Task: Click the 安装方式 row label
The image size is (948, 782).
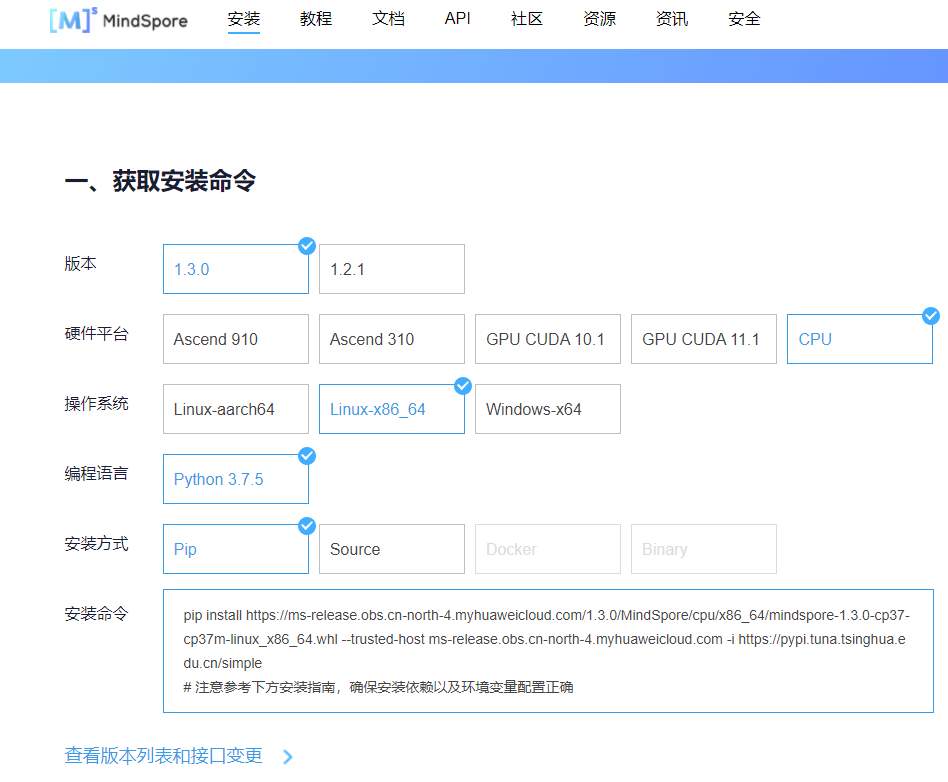Action: tap(96, 544)
